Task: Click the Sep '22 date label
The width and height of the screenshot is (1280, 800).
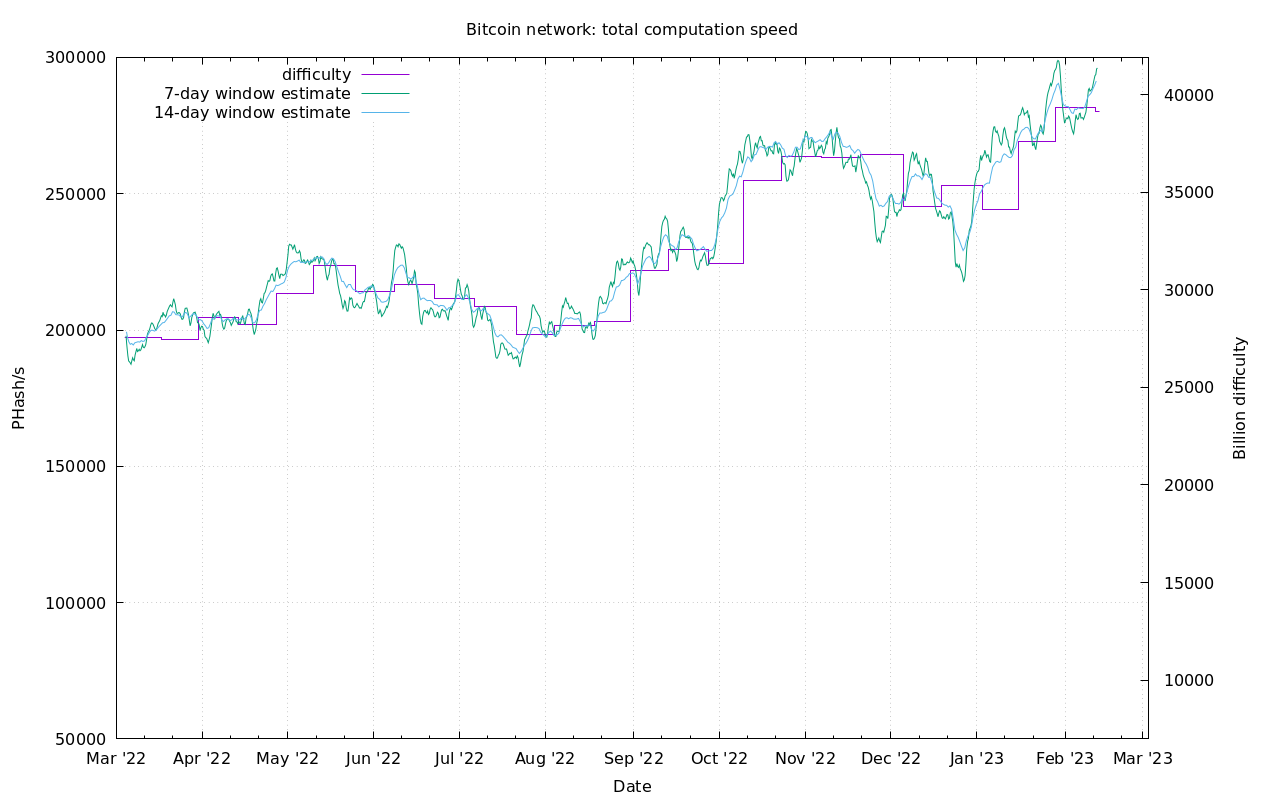Action: [x=633, y=759]
